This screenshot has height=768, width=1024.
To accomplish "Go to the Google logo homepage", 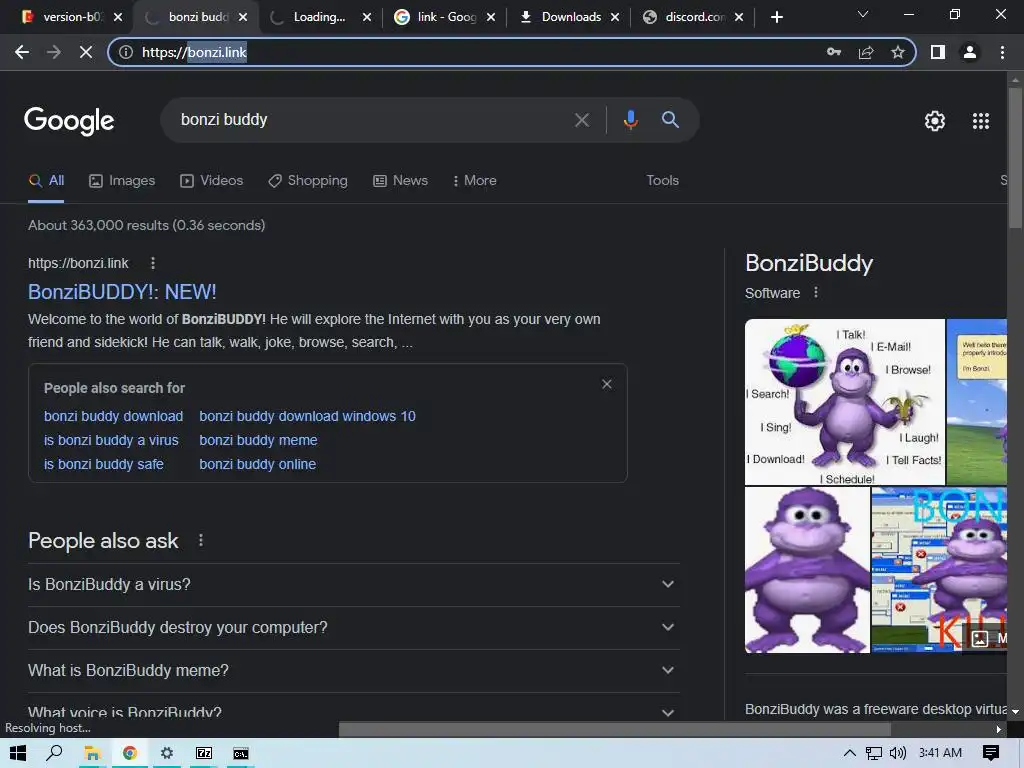I will [x=69, y=121].
